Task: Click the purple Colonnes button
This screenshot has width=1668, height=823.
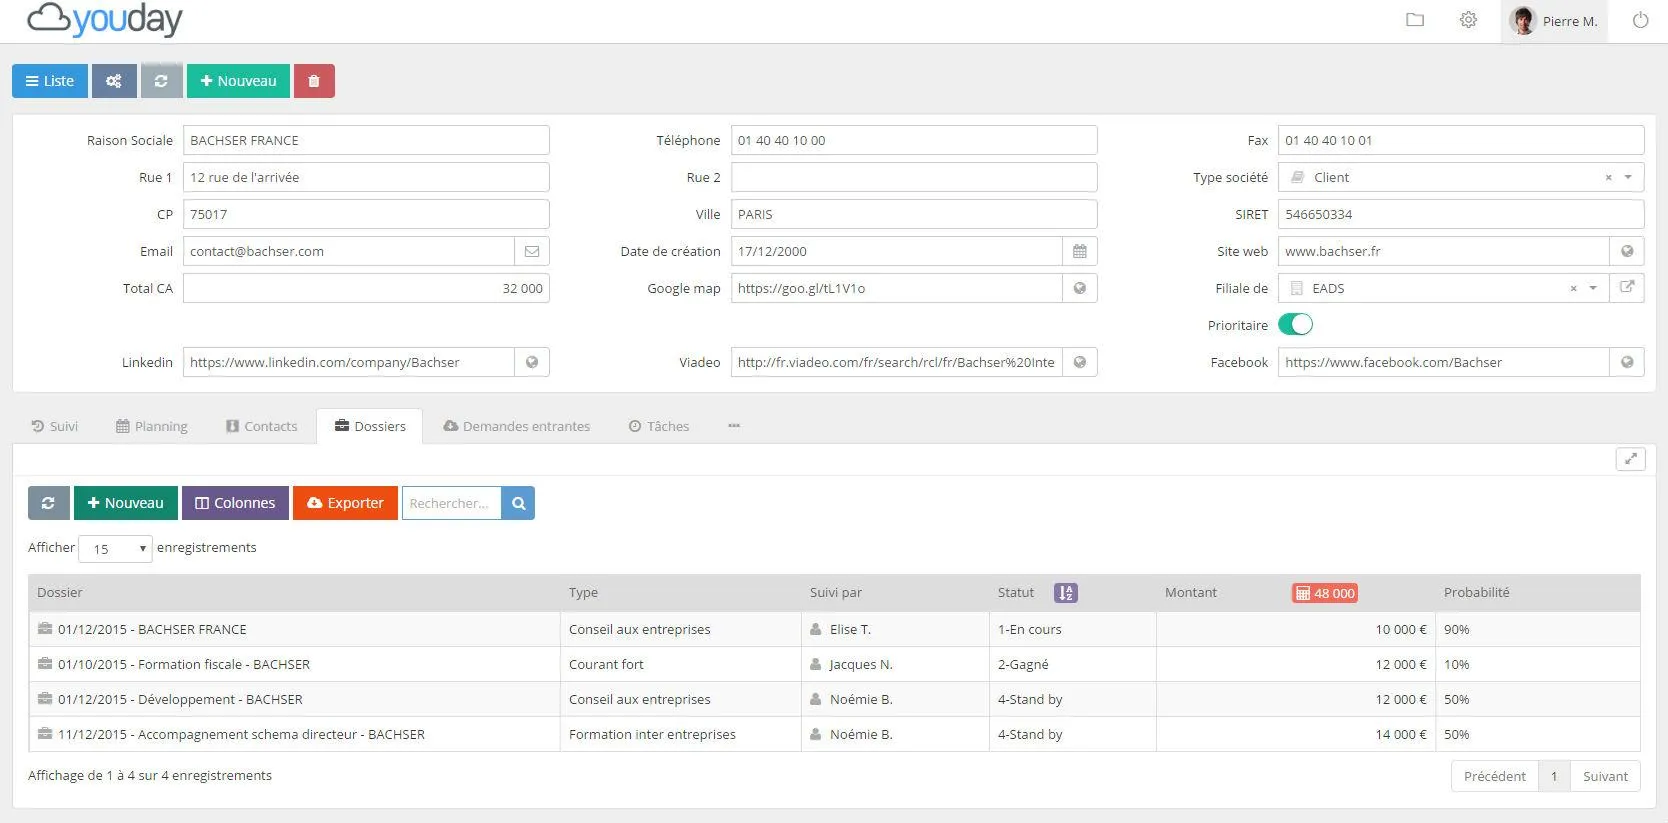Action: pos(235,503)
